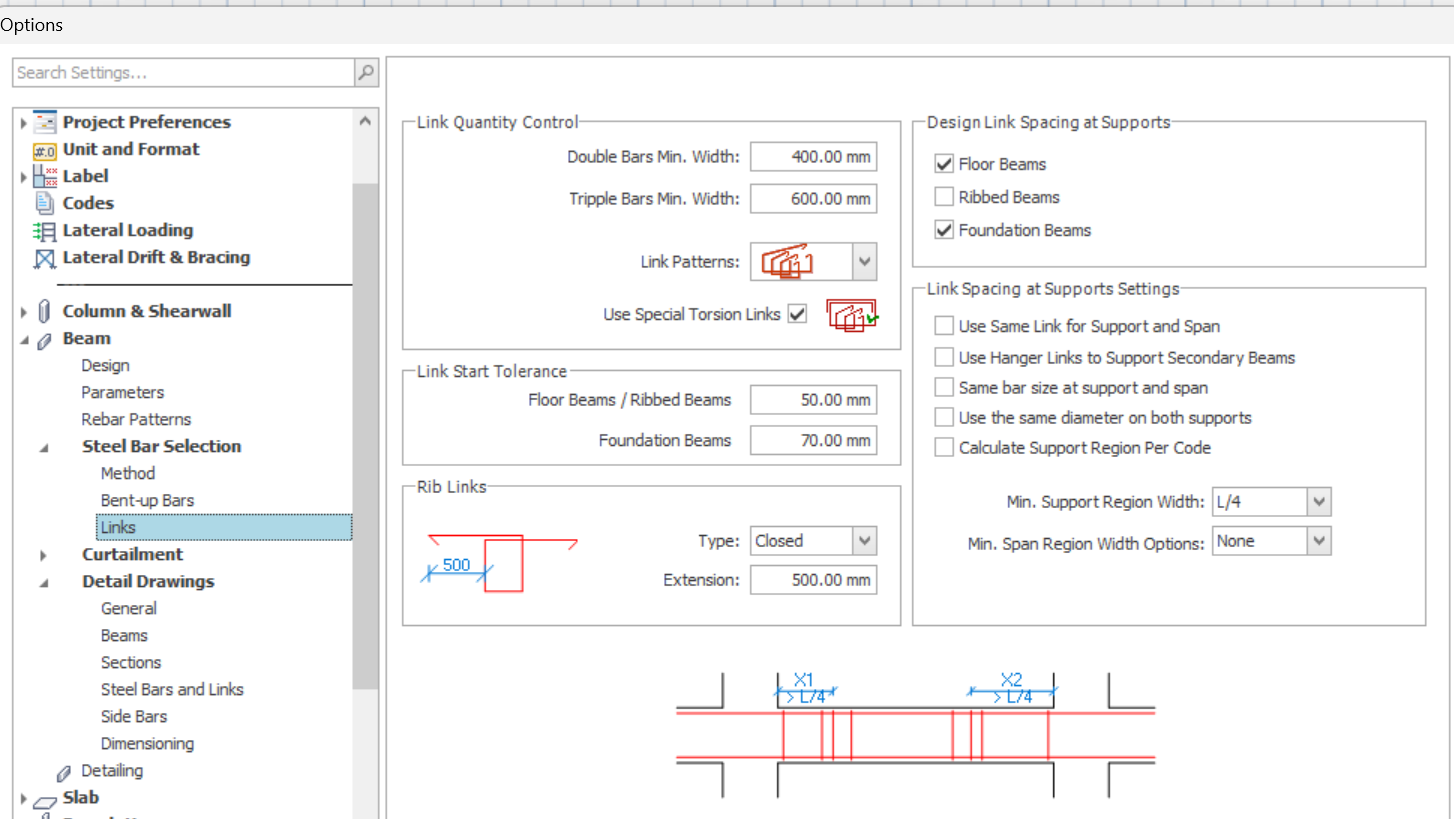The image size is (1454, 819).
Task: Click the Column & Shearwall icon
Action: [x=45, y=312]
